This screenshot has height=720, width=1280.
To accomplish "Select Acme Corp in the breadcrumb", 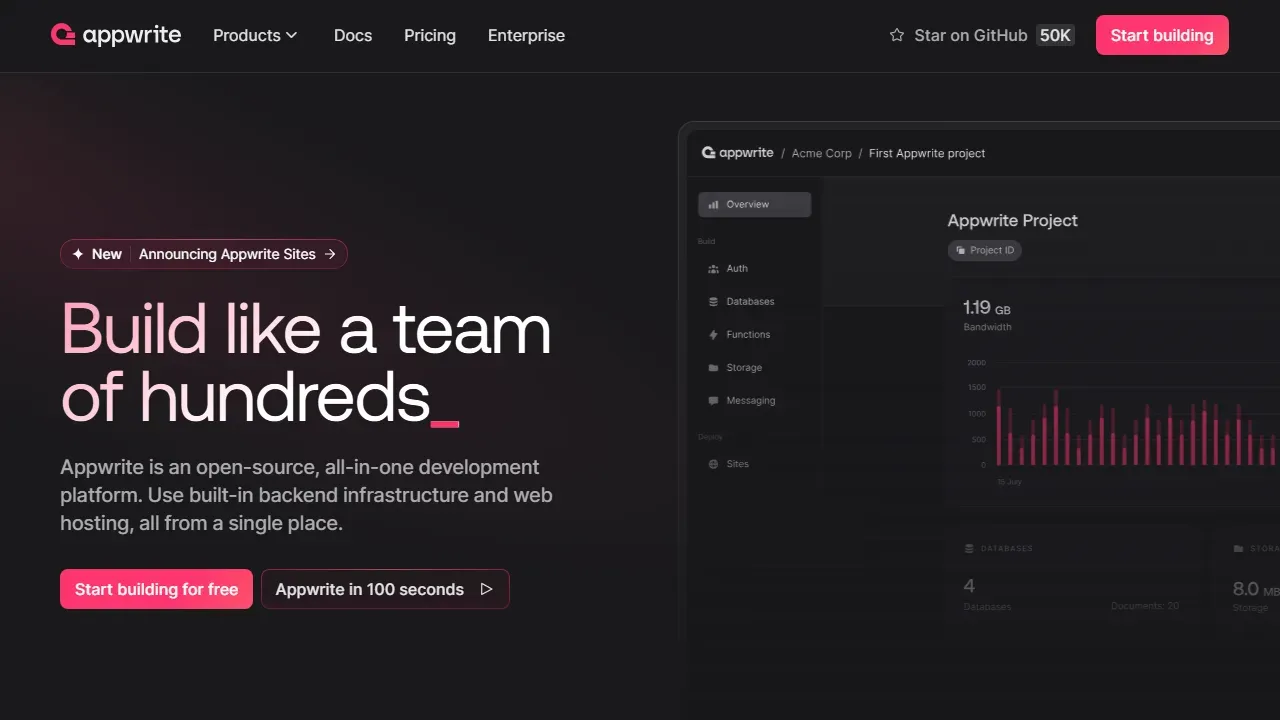I will click(822, 153).
